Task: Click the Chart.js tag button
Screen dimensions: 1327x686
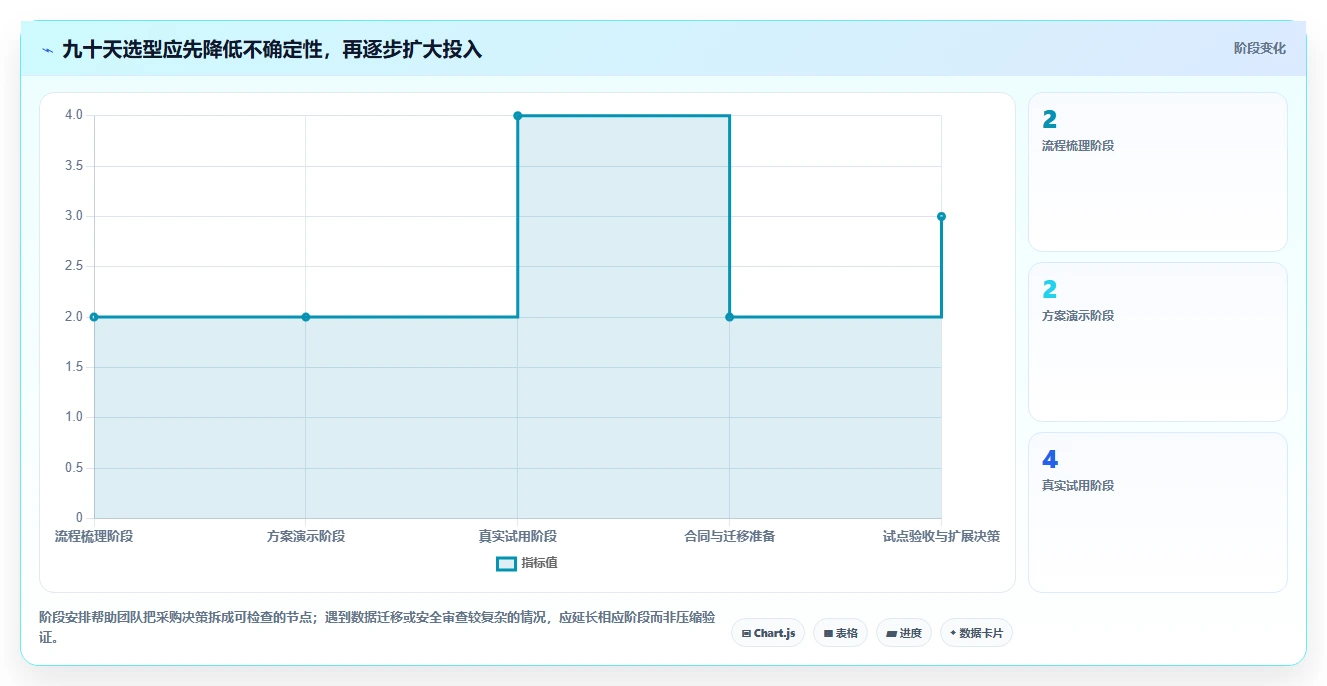Action: tap(768, 633)
